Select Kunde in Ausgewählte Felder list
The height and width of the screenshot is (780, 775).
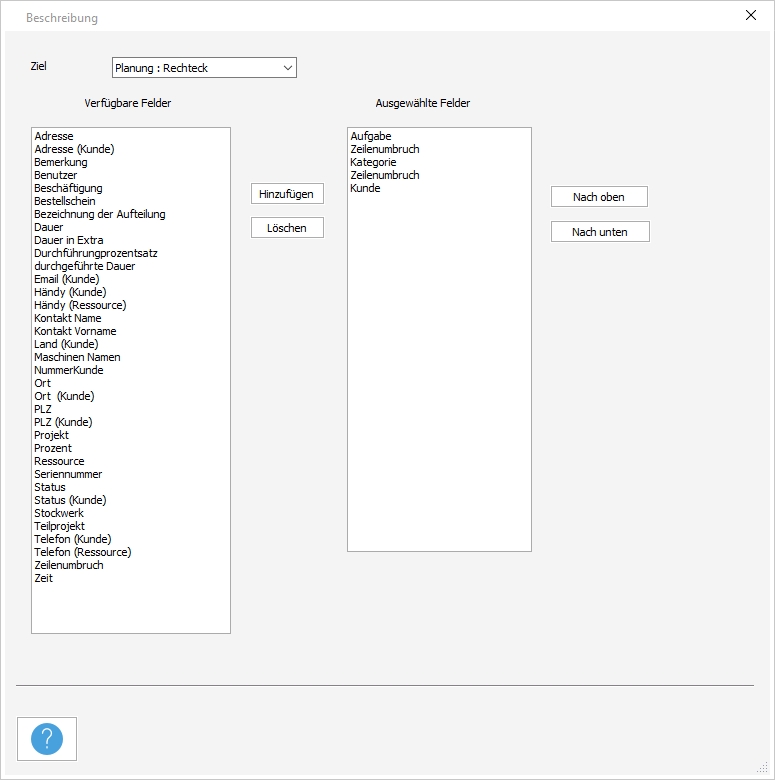coord(366,188)
